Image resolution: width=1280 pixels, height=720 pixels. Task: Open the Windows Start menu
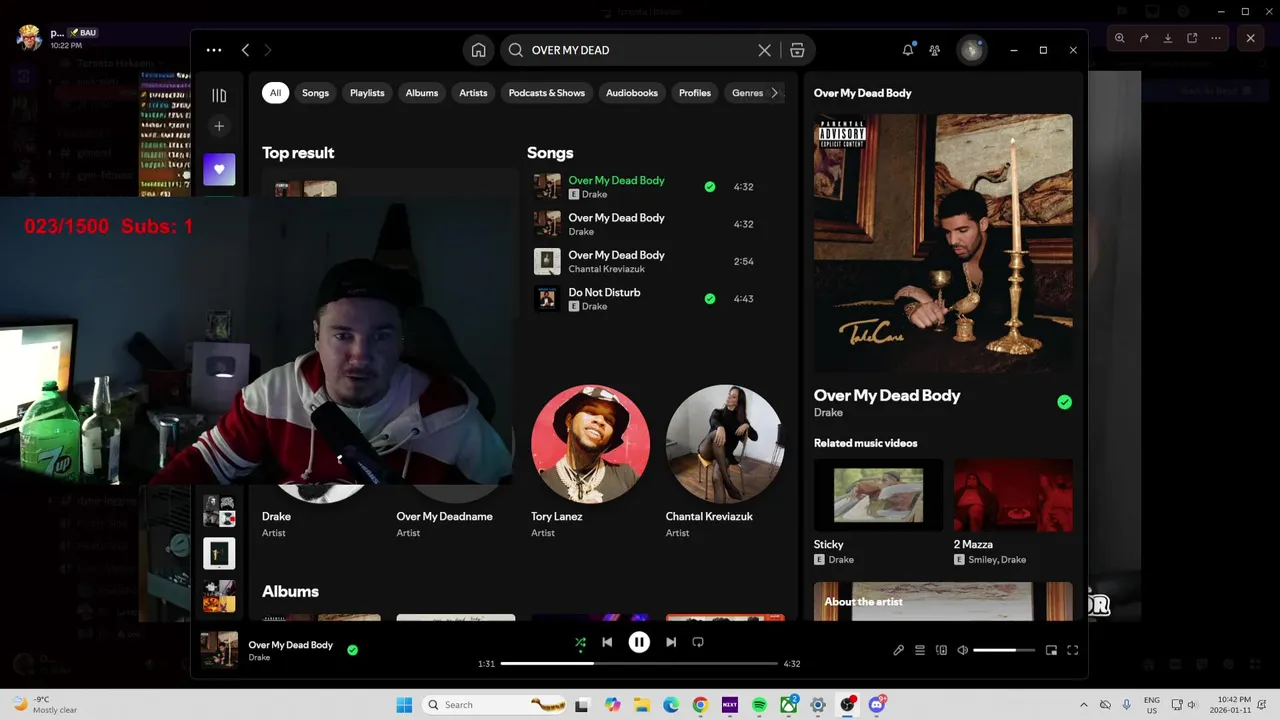pyautogui.click(x=404, y=705)
